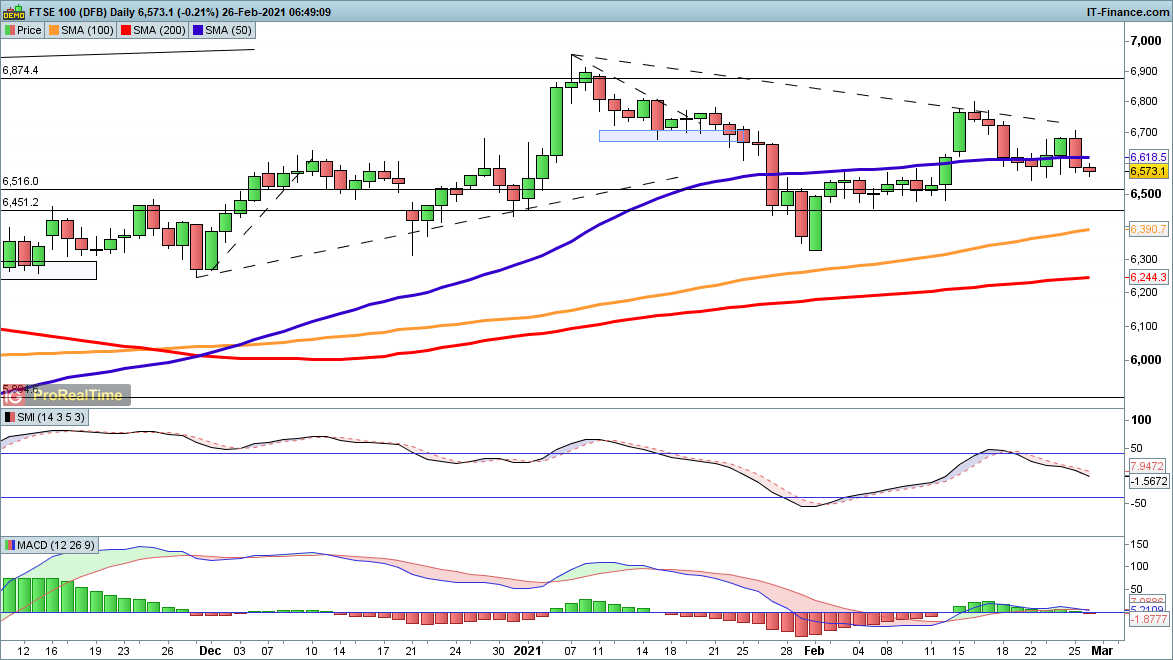
Task: Click the red SMA (200) color swatch
Action: click(126, 30)
